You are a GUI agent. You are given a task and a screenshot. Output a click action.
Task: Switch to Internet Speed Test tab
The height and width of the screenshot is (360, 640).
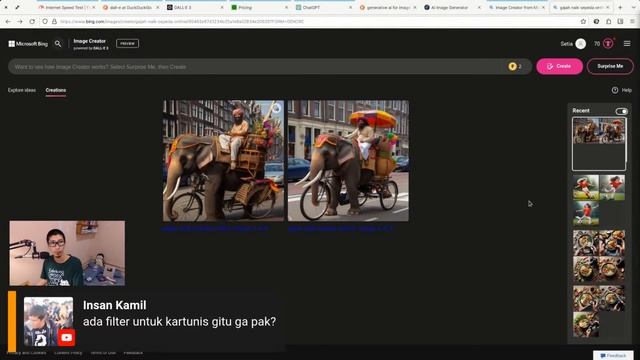(67, 7)
